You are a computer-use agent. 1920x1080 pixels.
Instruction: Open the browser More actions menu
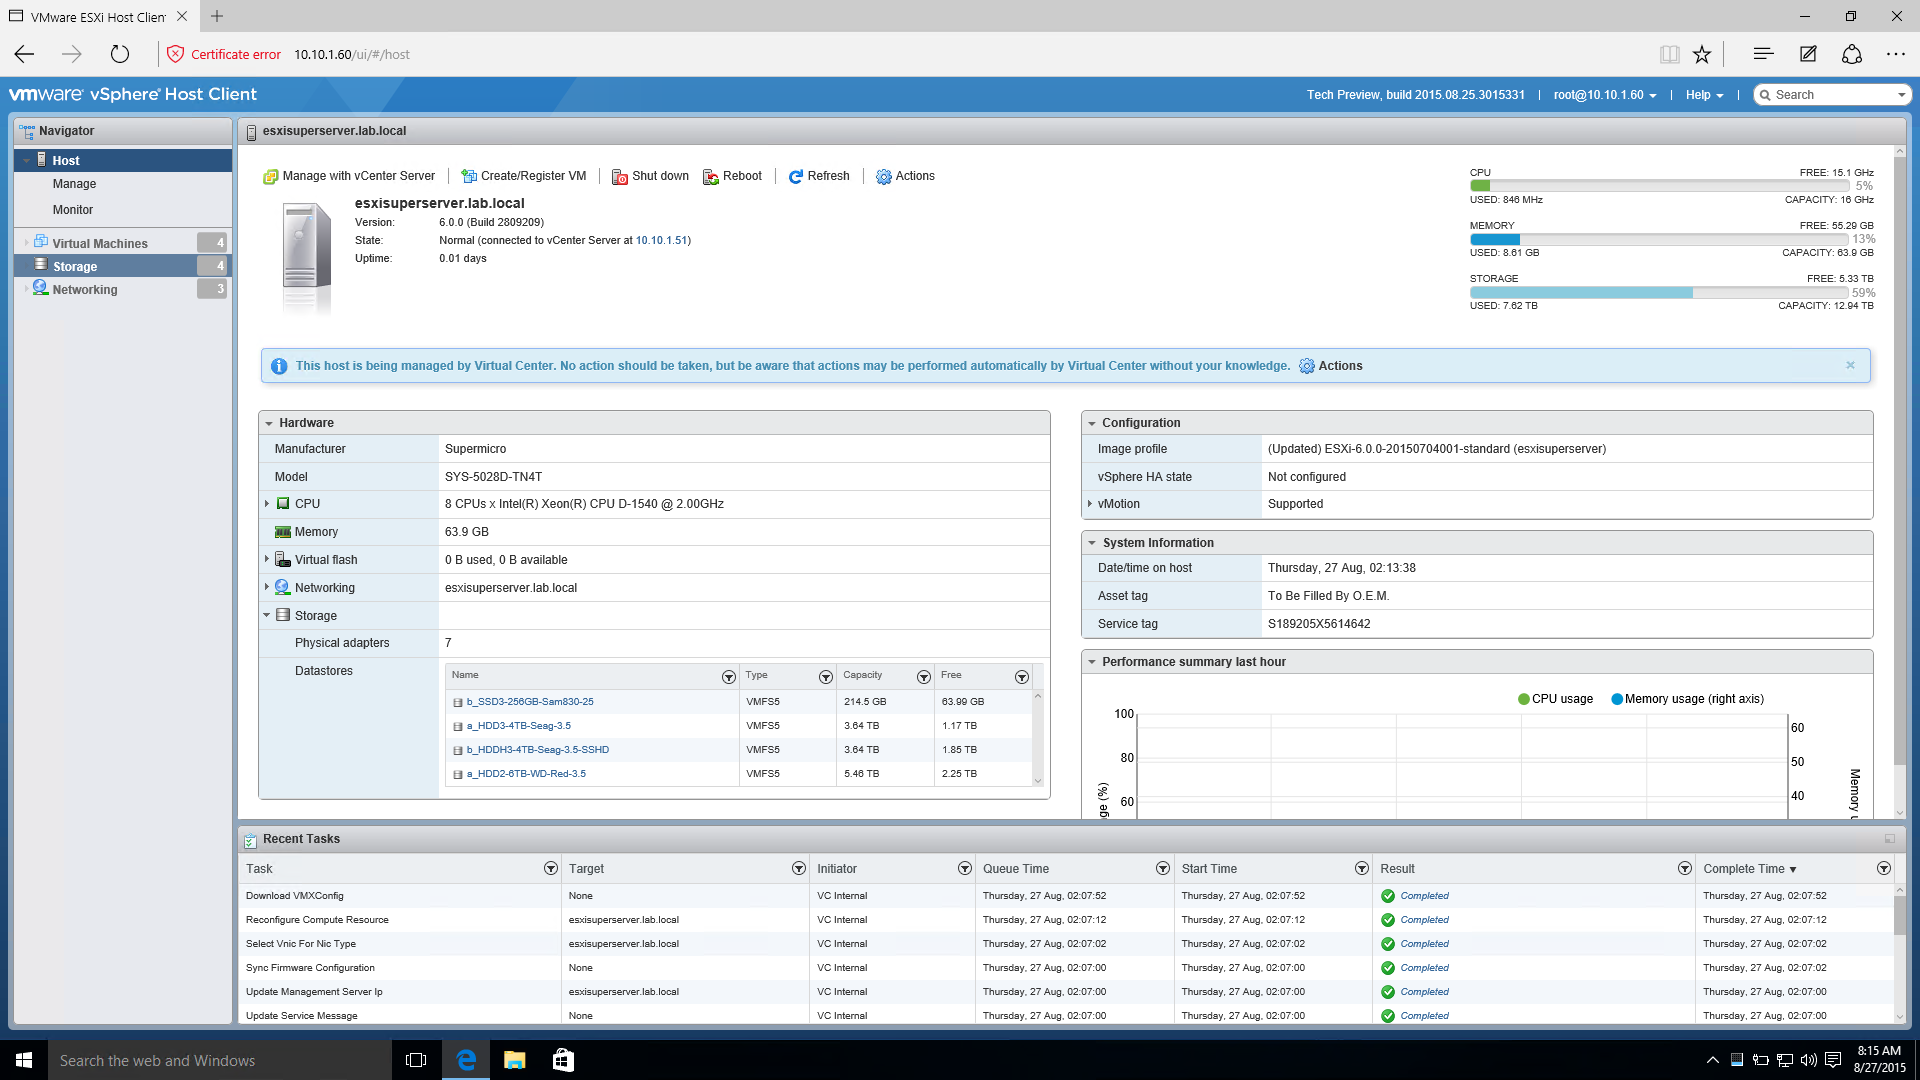(x=1896, y=54)
